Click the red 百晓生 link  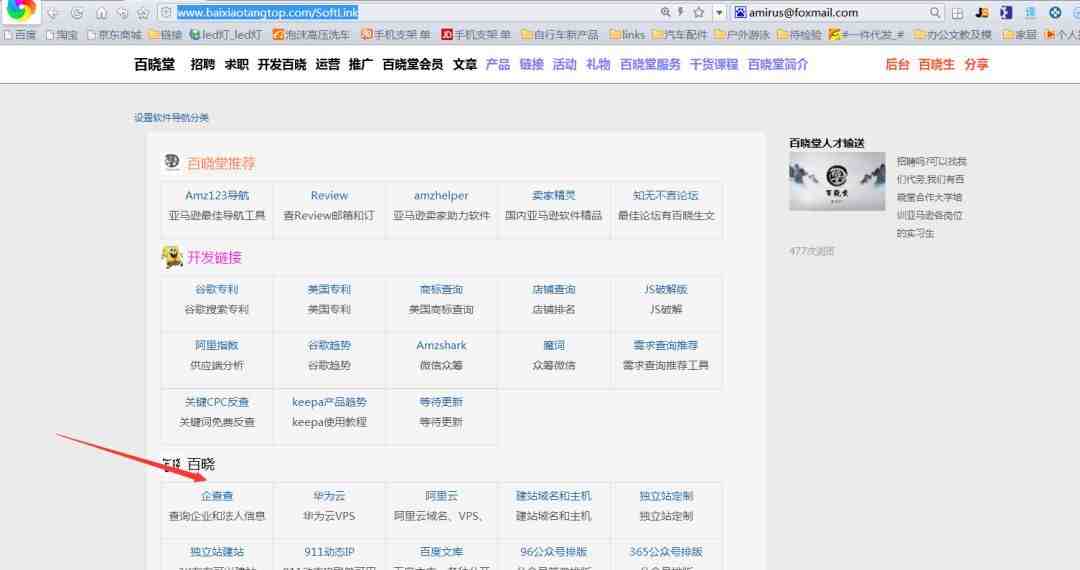point(937,64)
